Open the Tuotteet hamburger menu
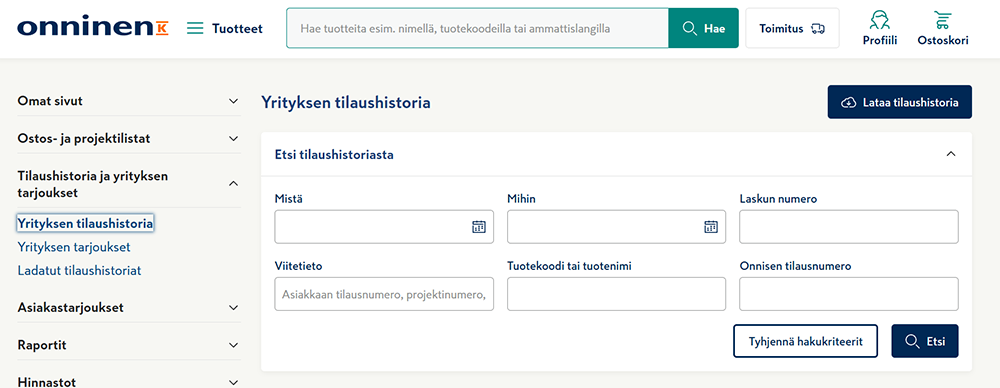 (x=224, y=28)
